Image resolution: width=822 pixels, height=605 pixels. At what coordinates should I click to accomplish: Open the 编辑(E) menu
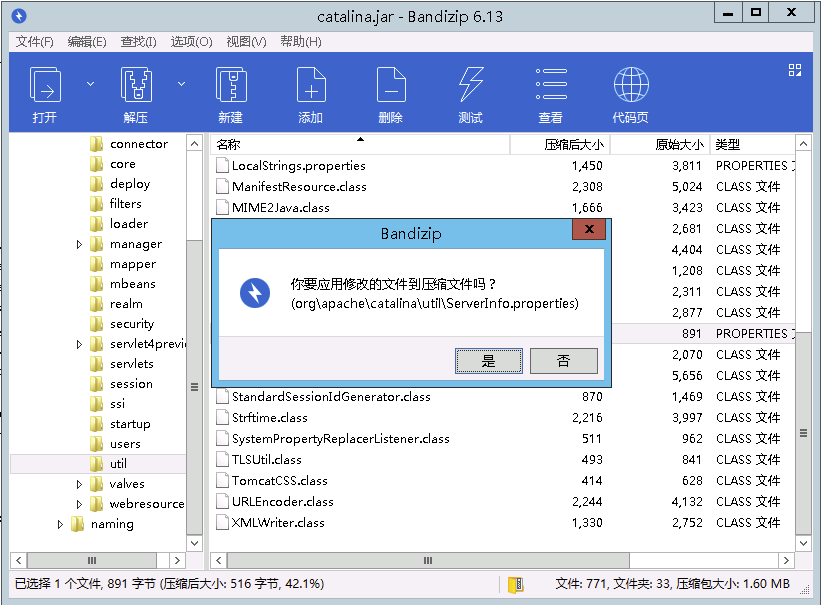[x=87, y=41]
